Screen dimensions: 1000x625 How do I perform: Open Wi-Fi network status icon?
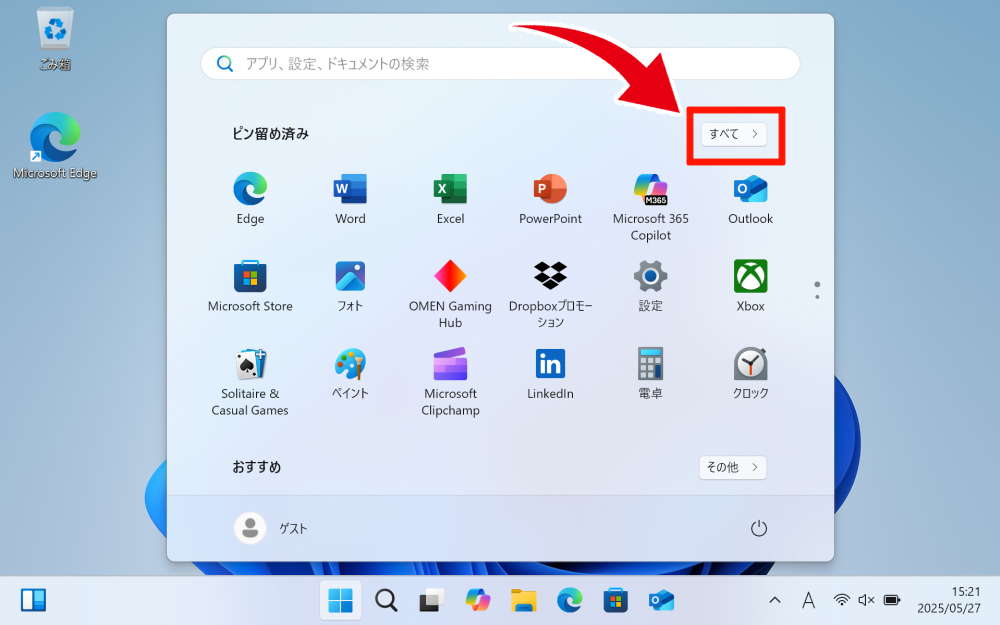pos(842,600)
